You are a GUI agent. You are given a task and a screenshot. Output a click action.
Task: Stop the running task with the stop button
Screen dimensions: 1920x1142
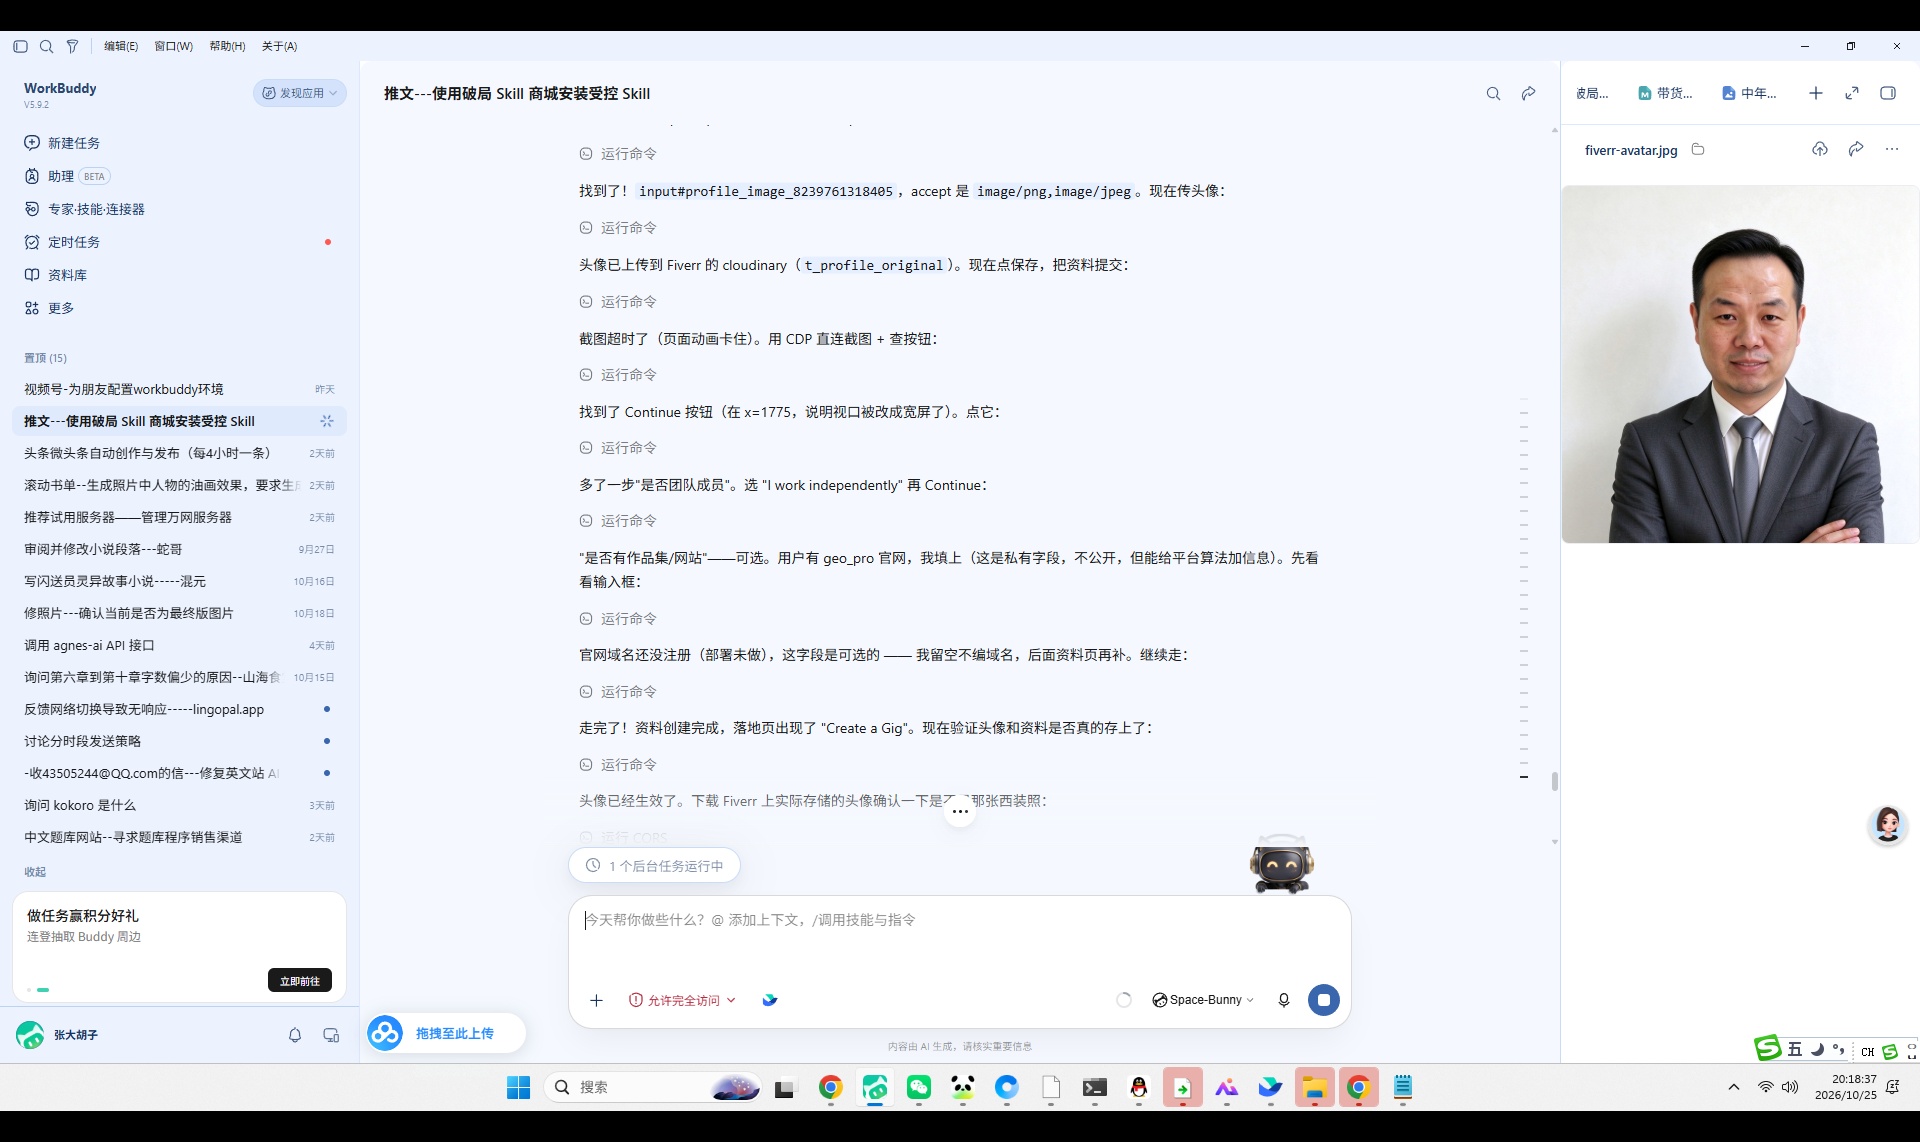point(1323,999)
